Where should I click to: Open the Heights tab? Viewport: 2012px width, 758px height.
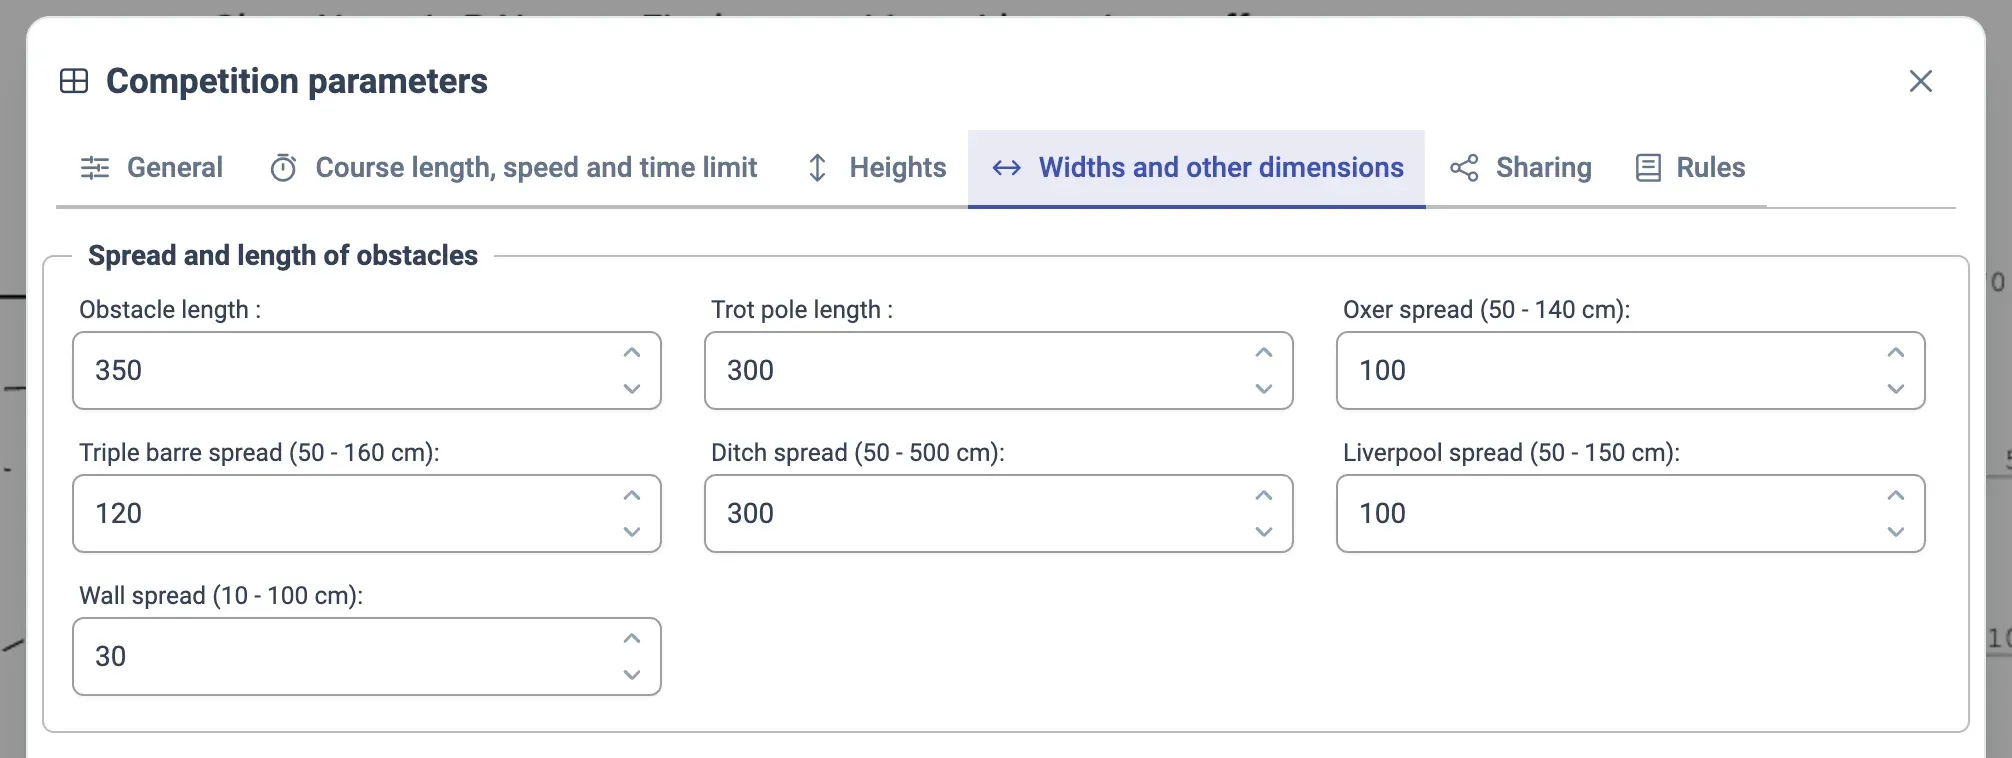[x=897, y=168]
